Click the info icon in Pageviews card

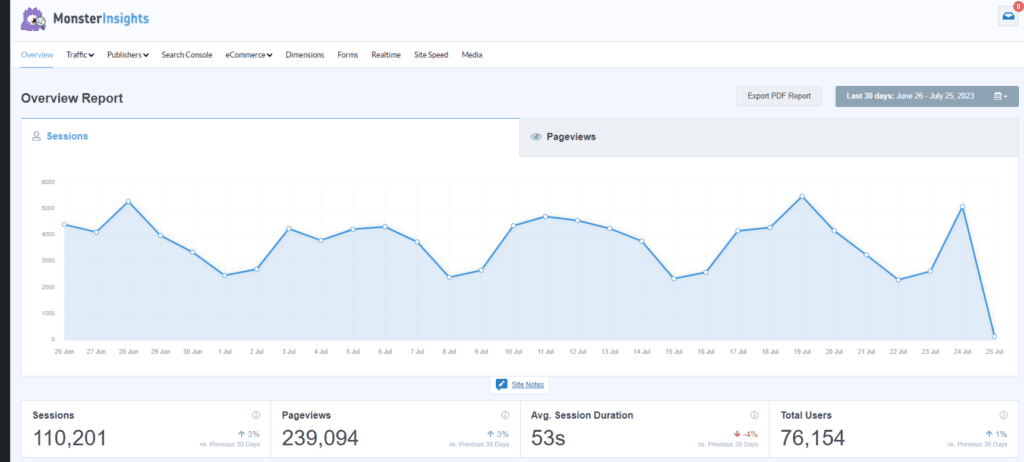[x=505, y=415]
